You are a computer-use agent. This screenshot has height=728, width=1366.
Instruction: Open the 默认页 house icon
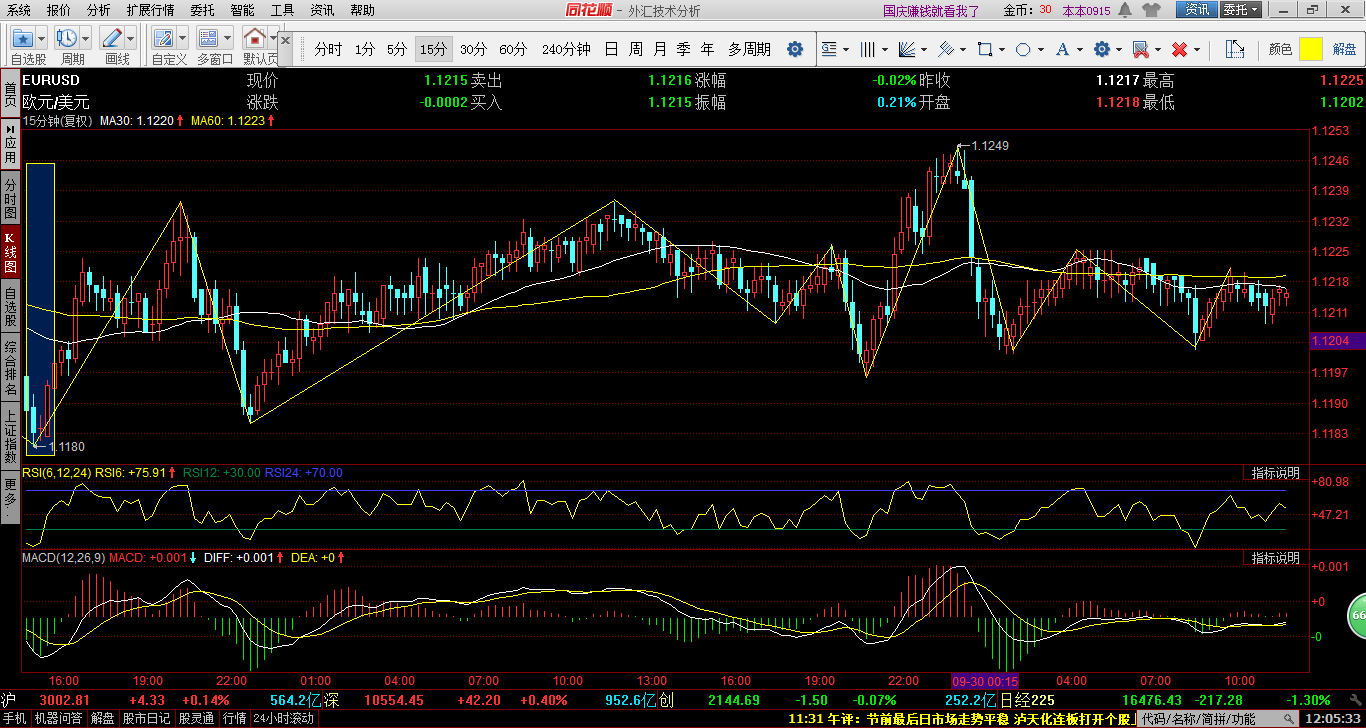tap(255, 38)
